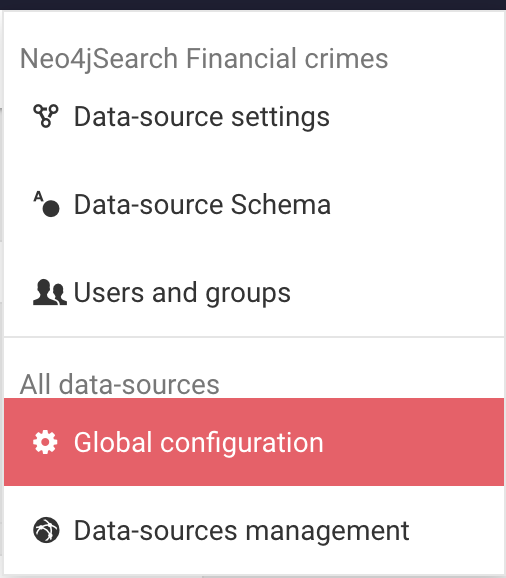Click the white gear icon for Global configuration
The height and width of the screenshot is (578, 506).
point(45,442)
